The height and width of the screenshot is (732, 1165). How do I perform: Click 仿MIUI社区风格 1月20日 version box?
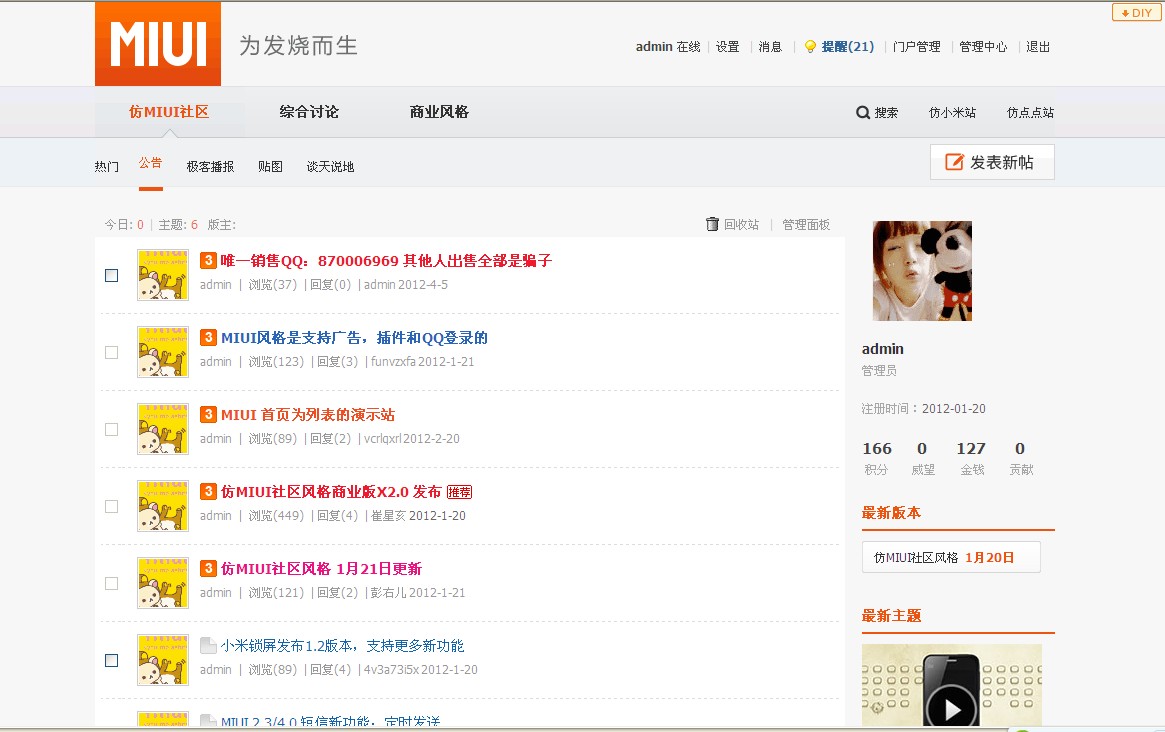(951, 557)
